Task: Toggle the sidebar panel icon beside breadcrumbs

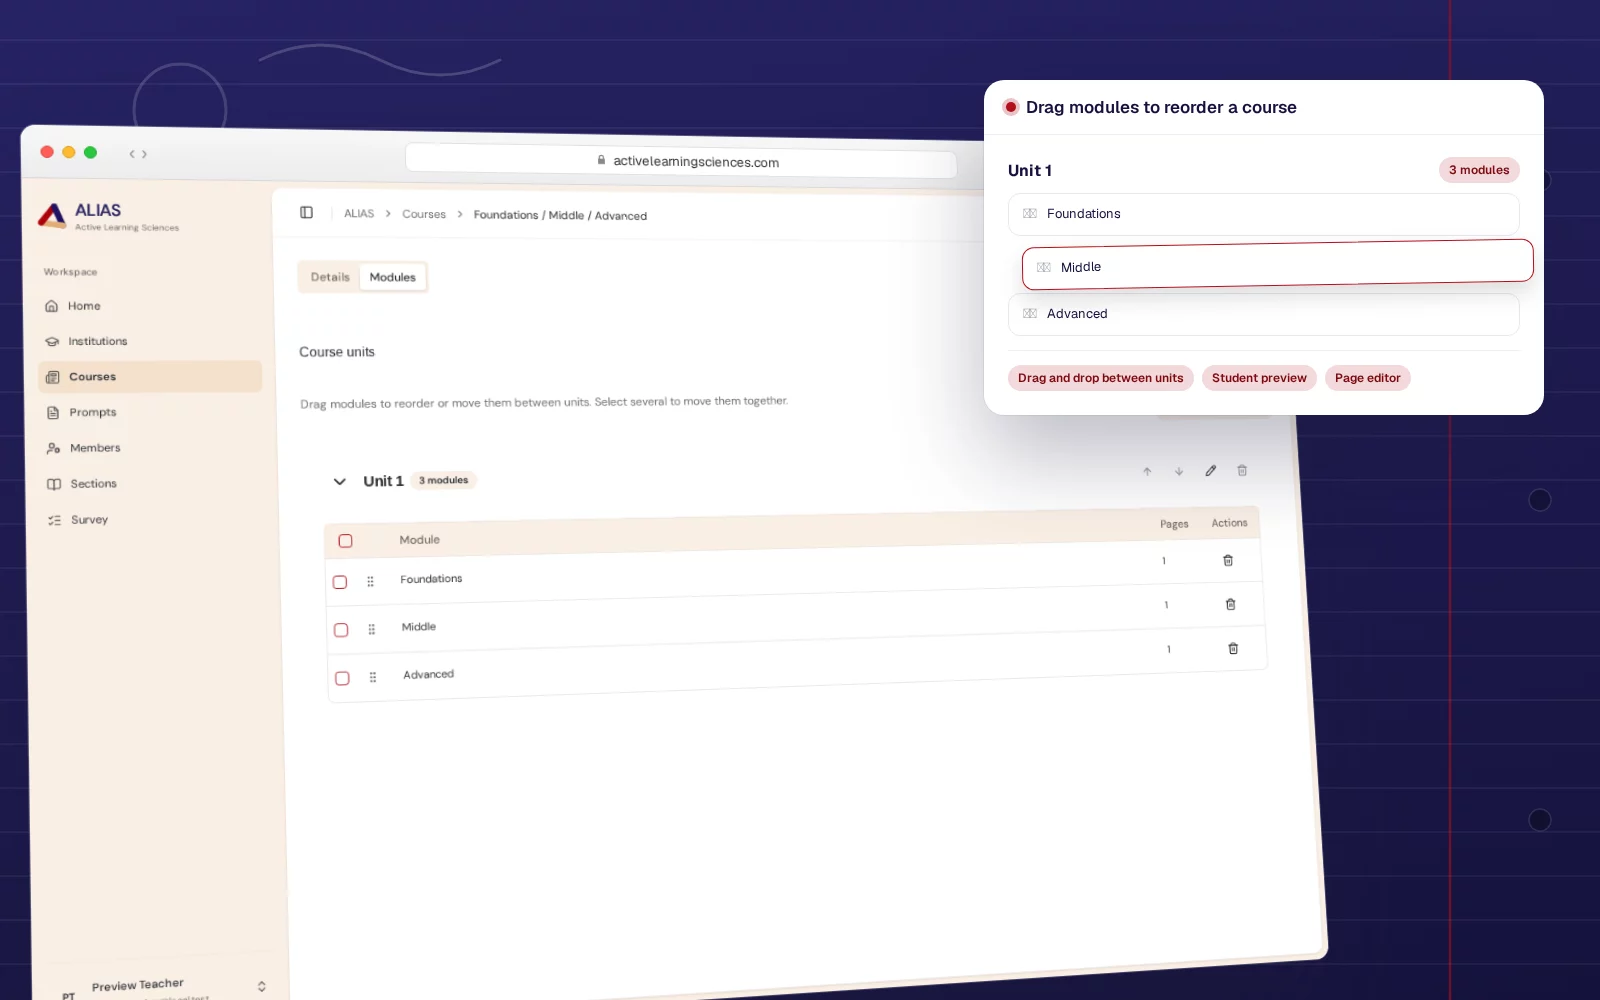Action: (306, 212)
